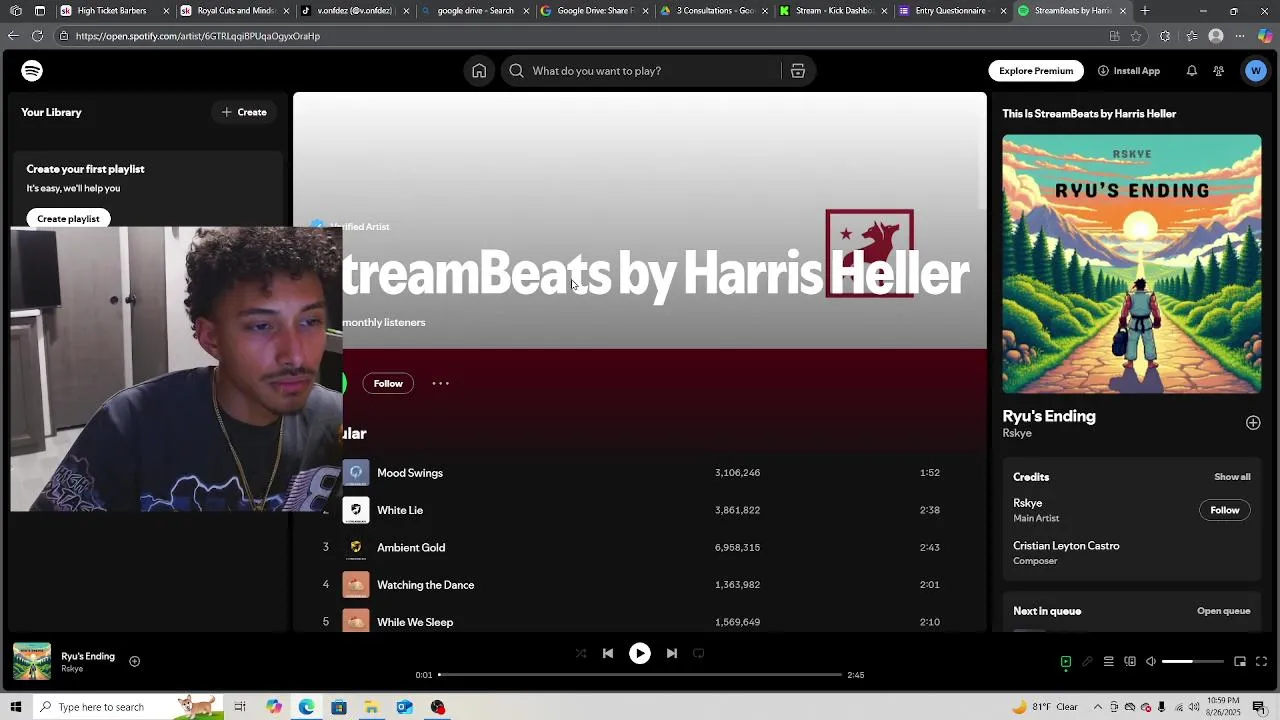Go to Spotify Home via house icon
This screenshot has height=720, width=1280.
pyautogui.click(x=479, y=71)
